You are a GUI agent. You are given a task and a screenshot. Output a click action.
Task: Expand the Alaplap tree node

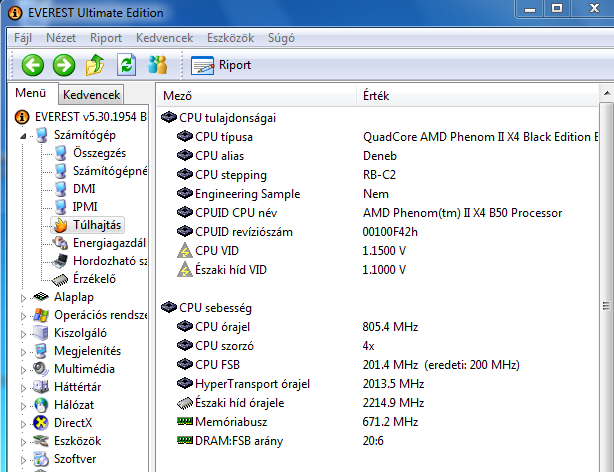(23, 298)
